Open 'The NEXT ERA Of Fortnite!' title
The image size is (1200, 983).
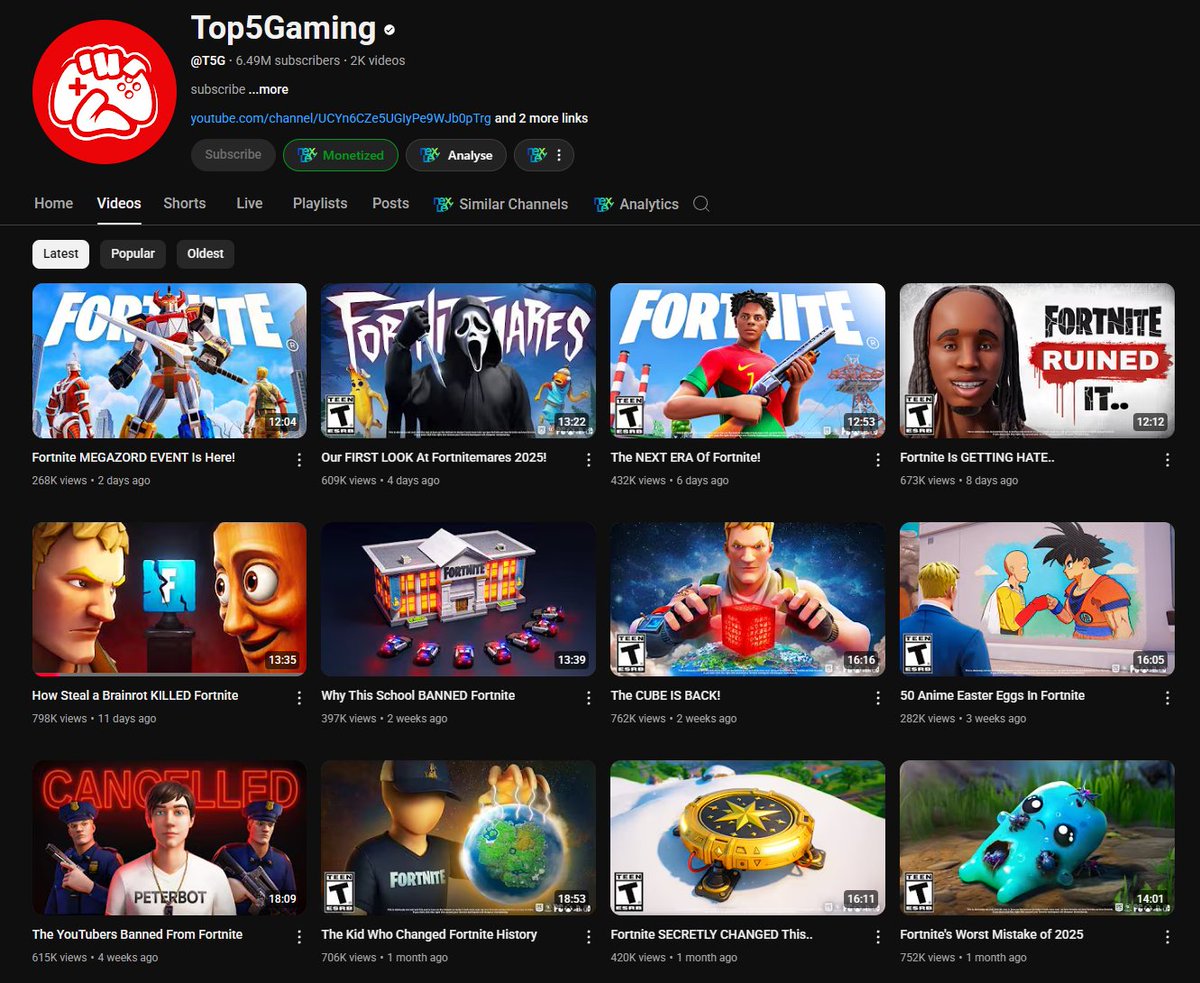click(x=686, y=457)
